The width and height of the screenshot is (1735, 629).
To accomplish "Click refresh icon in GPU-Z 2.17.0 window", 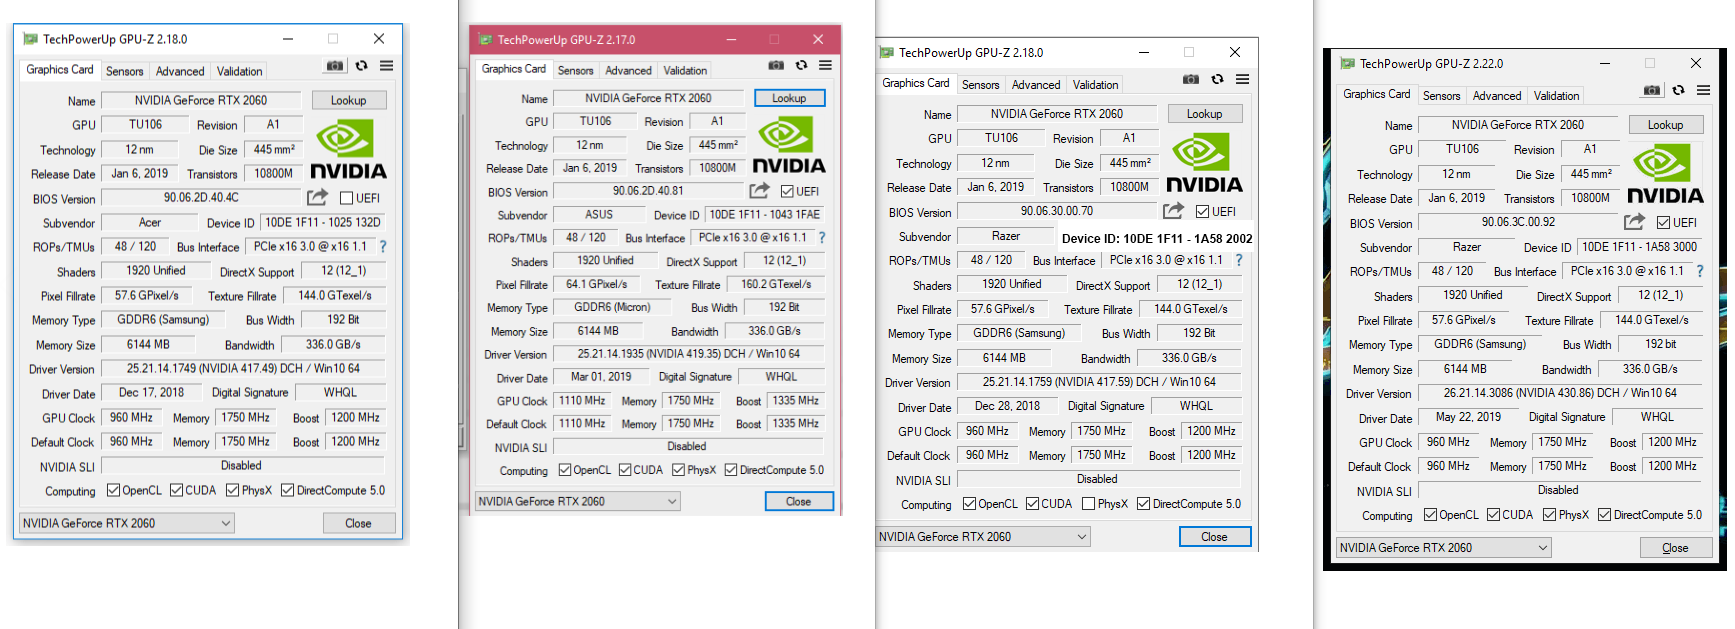I will coord(801,65).
